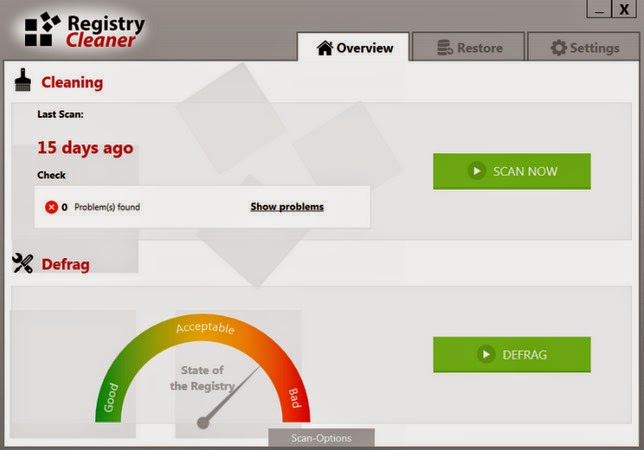Click the '15 days ago' last scan text
This screenshot has width=644, height=450.
point(85,148)
